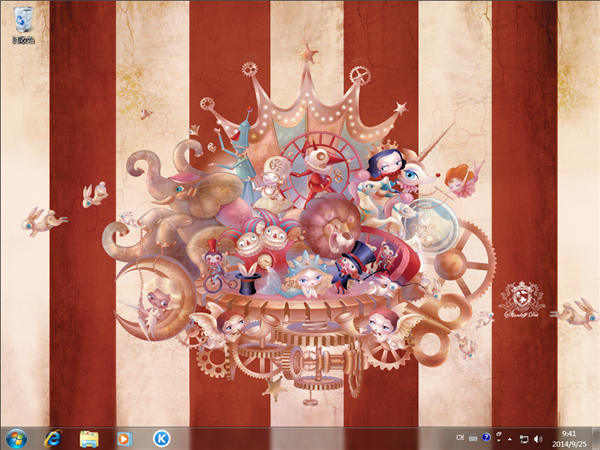This screenshot has width=600, height=450.
Task: Click the 9:41 clock time
Action: (569, 433)
